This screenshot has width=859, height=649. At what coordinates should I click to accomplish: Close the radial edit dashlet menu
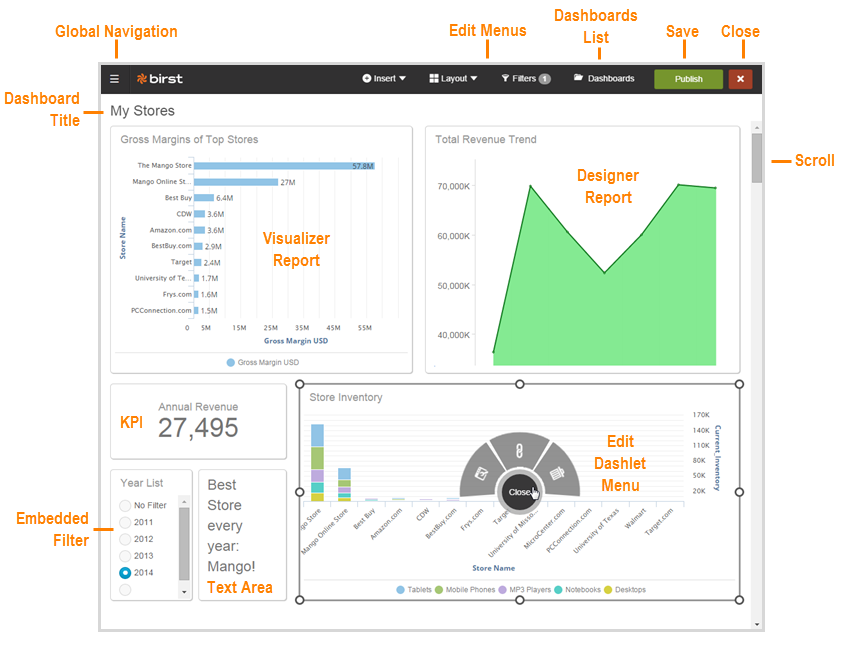[x=520, y=492]
